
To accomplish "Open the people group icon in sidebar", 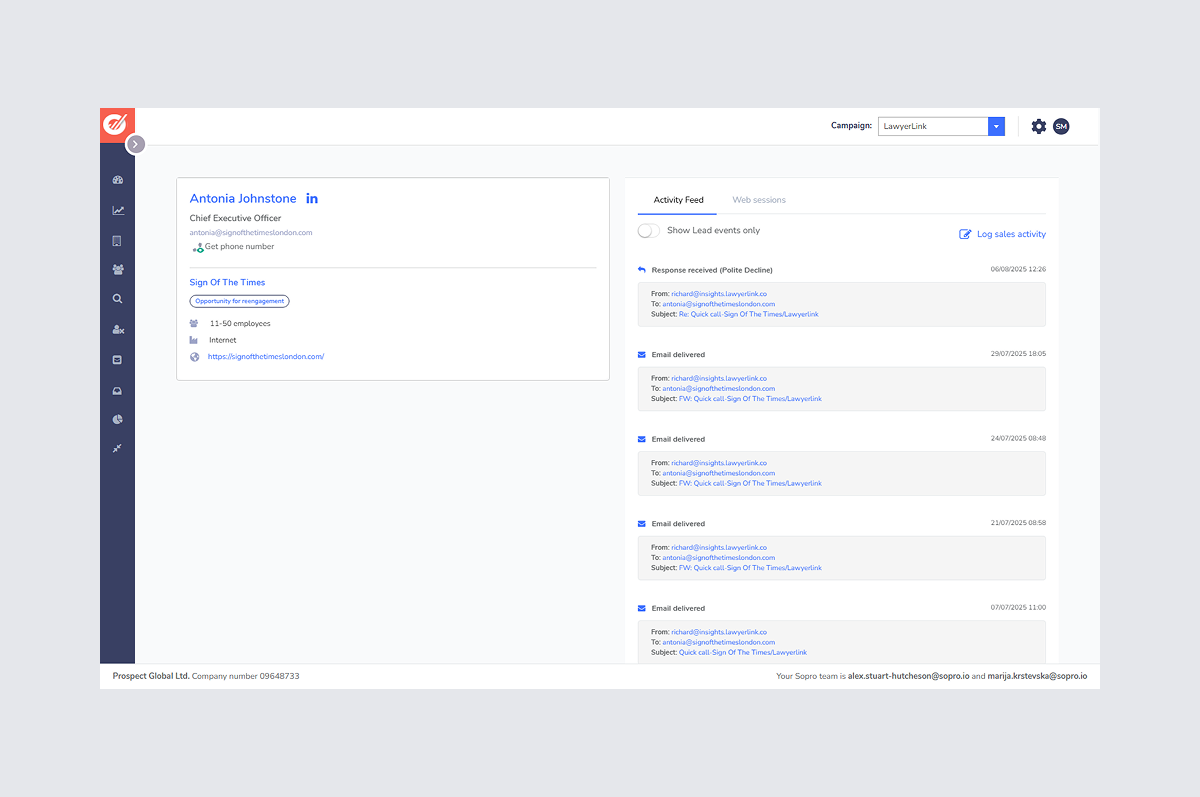I will pos(117,269).
